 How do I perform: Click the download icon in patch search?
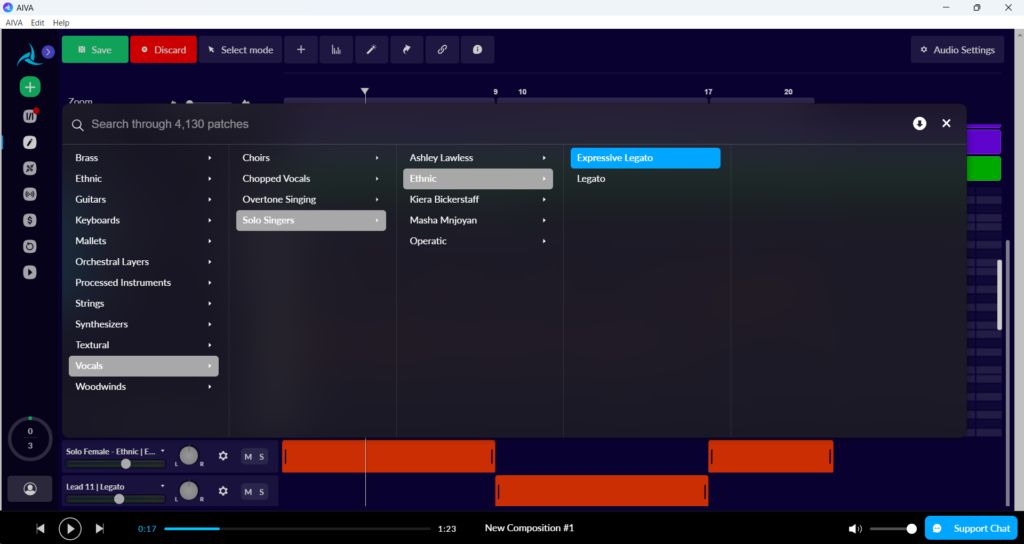click(x=920, y=123)
